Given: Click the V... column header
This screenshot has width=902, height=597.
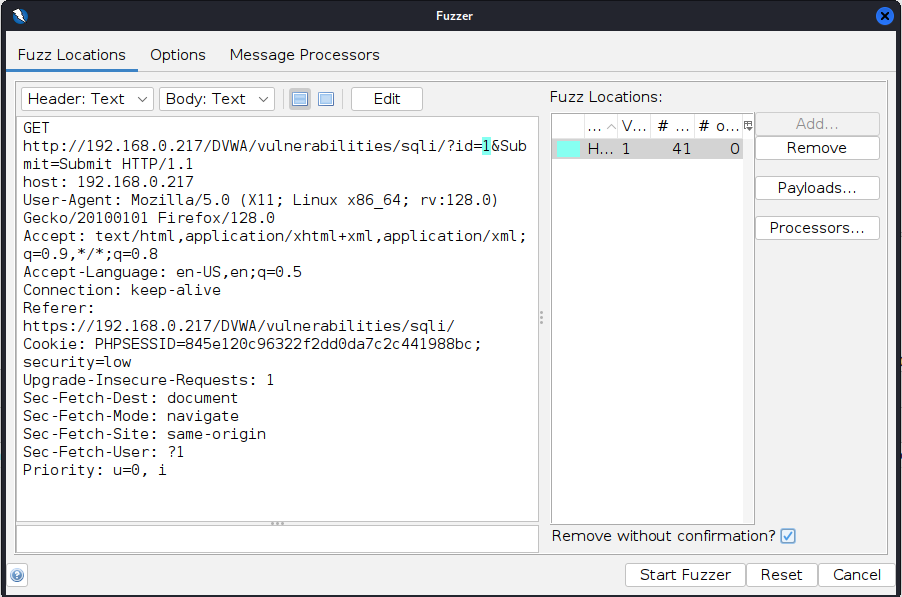Looking at the screenshot, I should 635,126.
